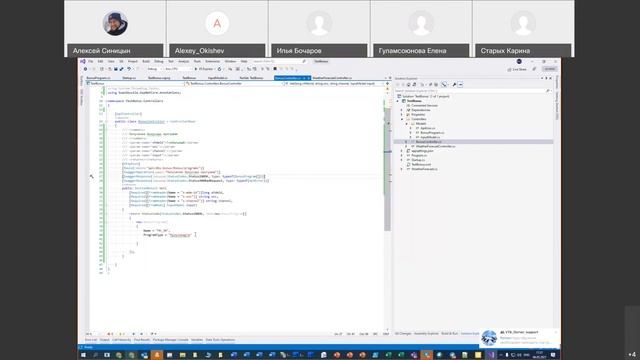Open the Error List bottom tab
640x360 pixels.
(91, 340)
